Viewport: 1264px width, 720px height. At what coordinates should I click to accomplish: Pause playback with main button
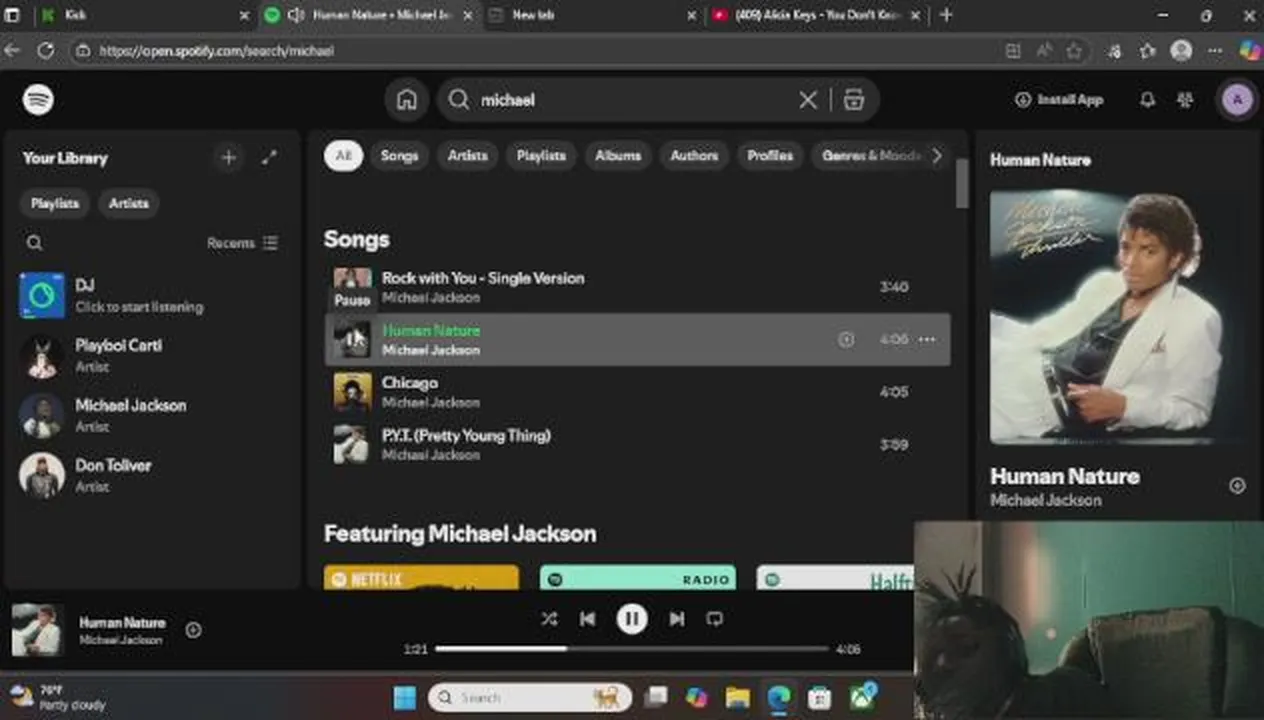[631, 619]
